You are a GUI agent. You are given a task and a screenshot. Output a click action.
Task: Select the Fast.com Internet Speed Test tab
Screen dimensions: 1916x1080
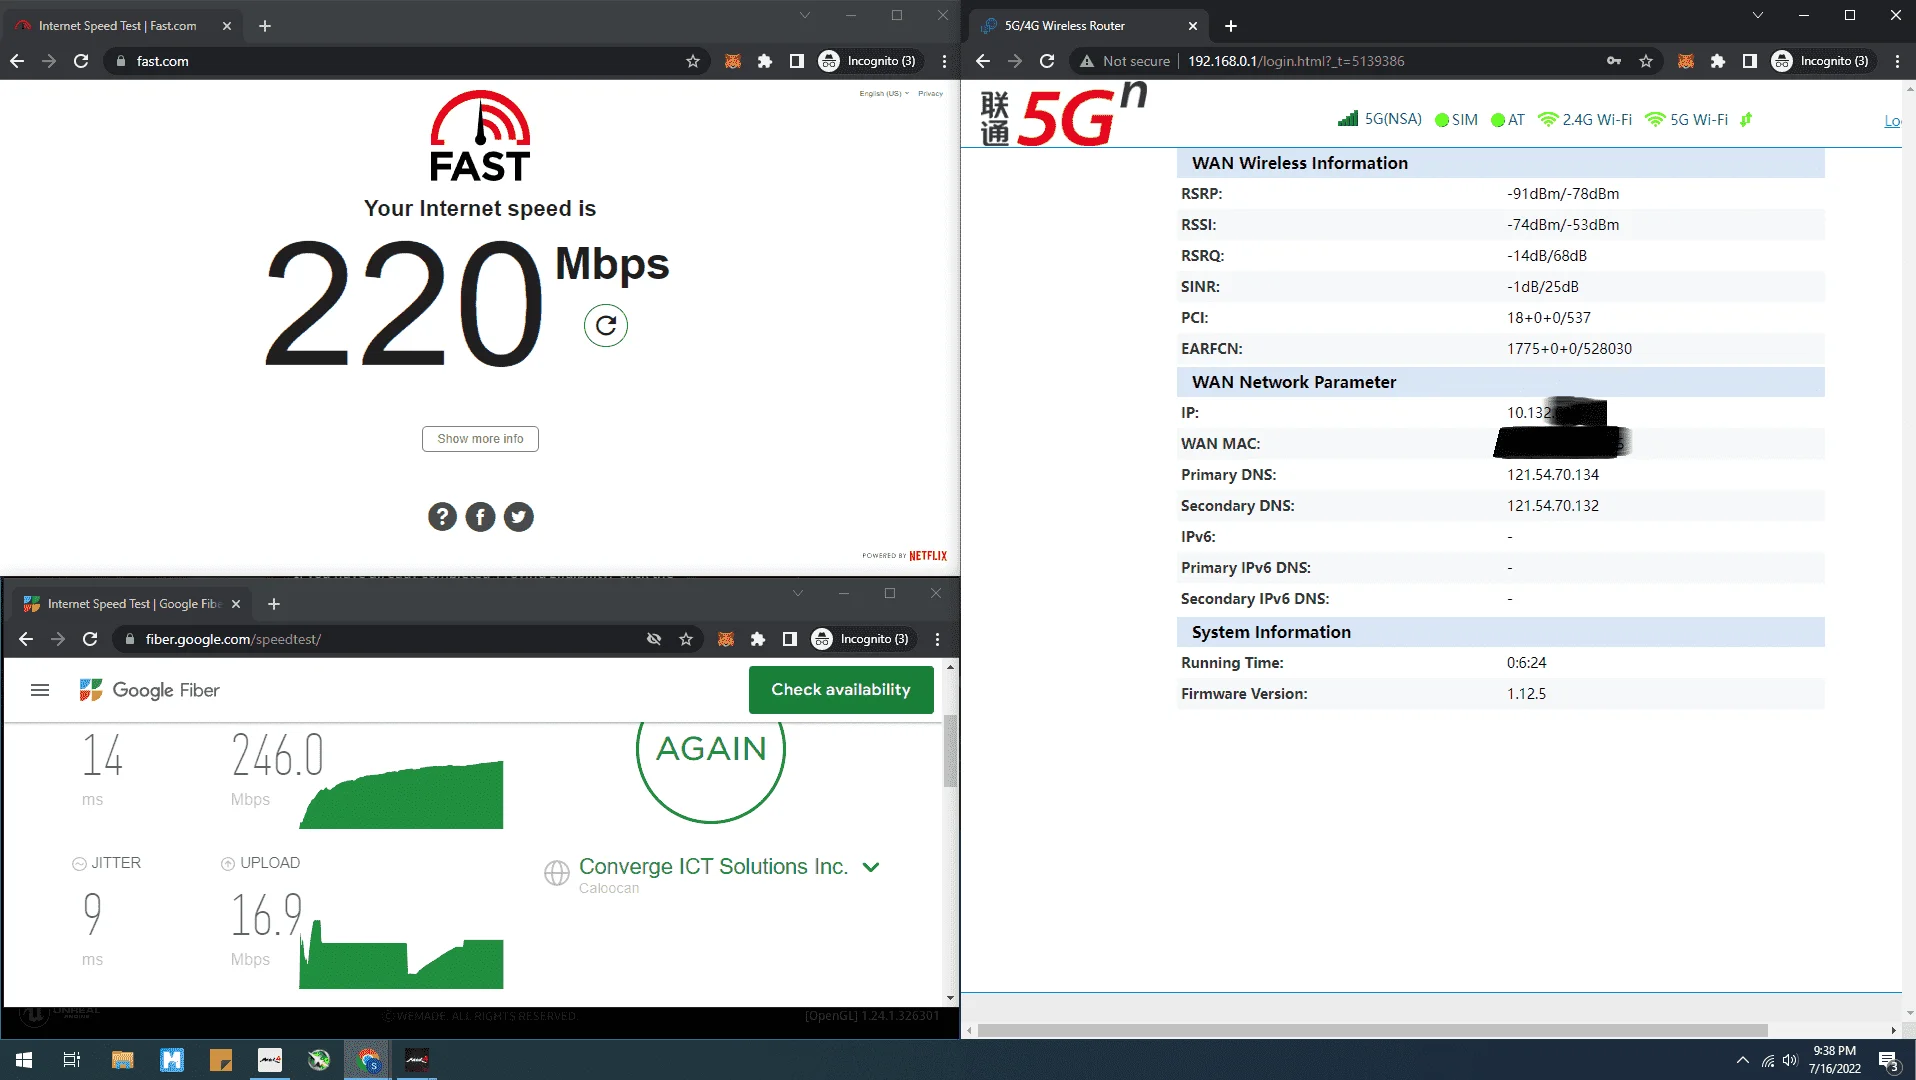pyautogui.click(x=125, y=26)
